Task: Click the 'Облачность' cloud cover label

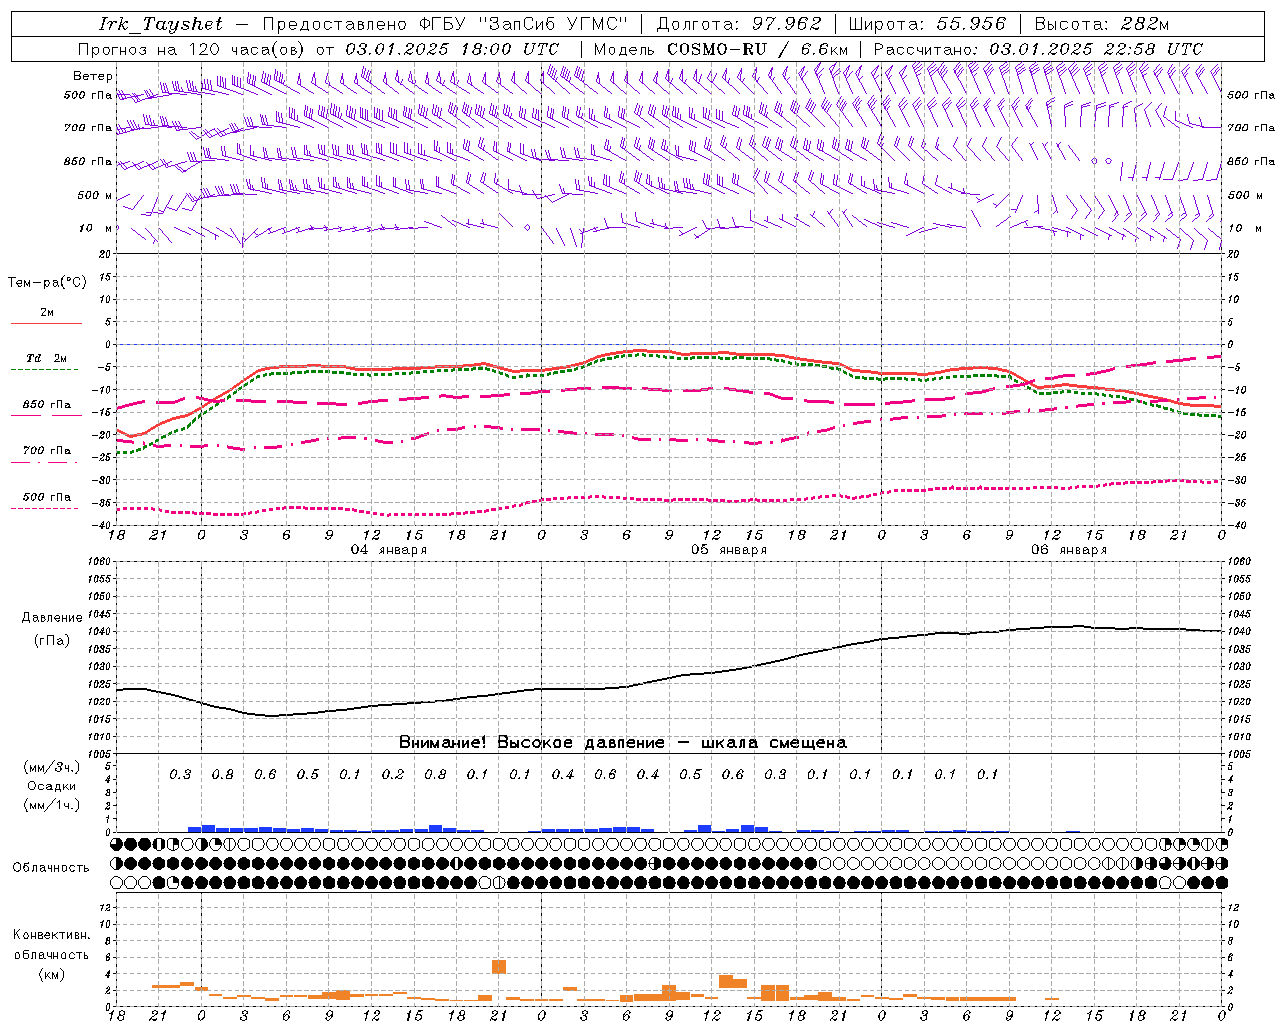Action: 51,868
